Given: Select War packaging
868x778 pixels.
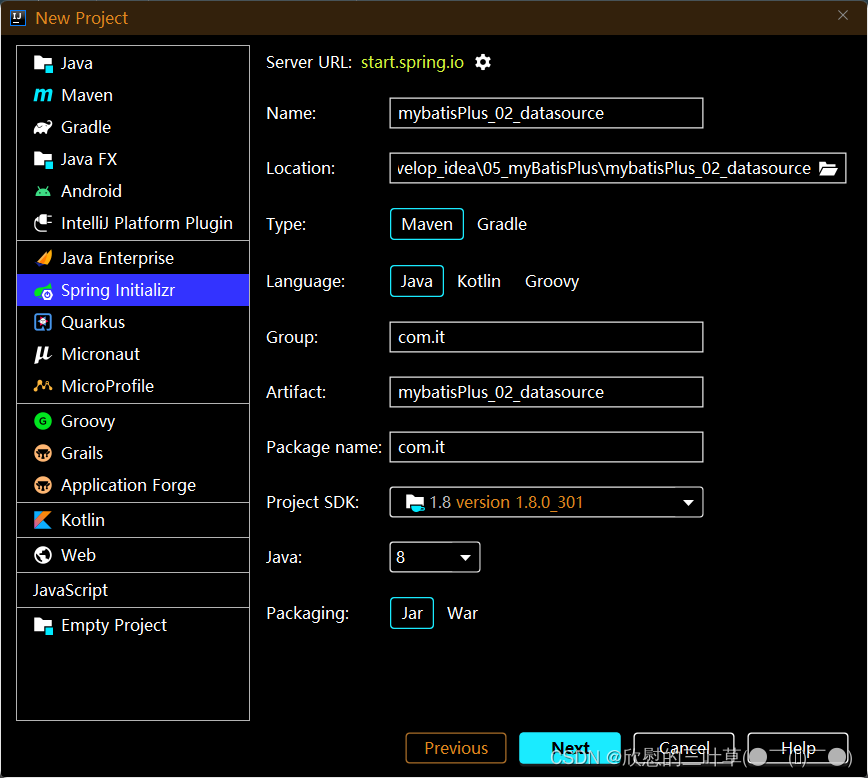Looking at the screenshot, I should pos(462,614).
